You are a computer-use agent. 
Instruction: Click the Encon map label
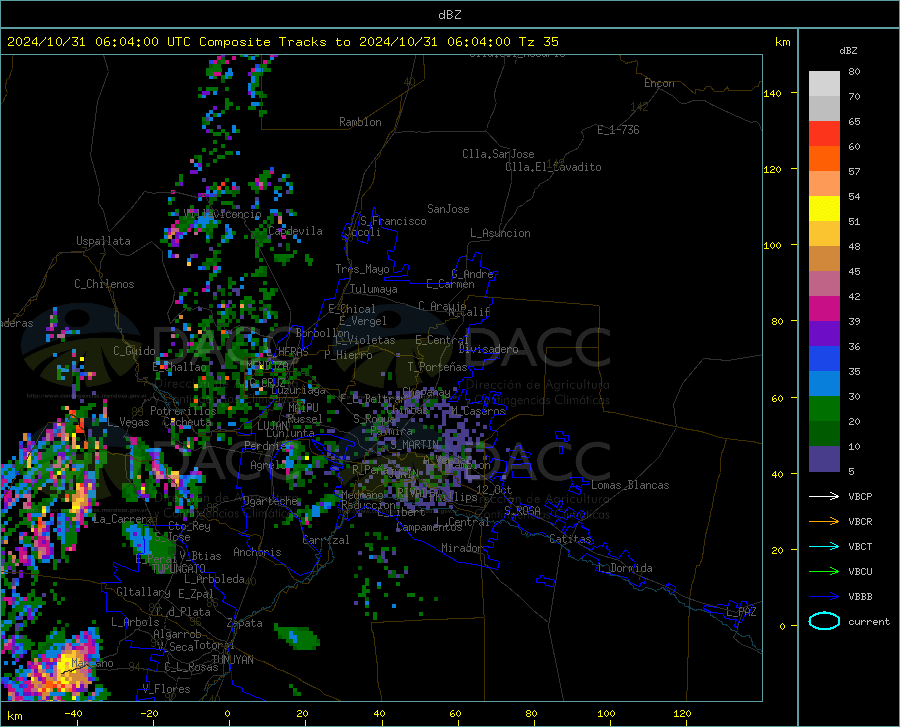(x=659, y=83)
